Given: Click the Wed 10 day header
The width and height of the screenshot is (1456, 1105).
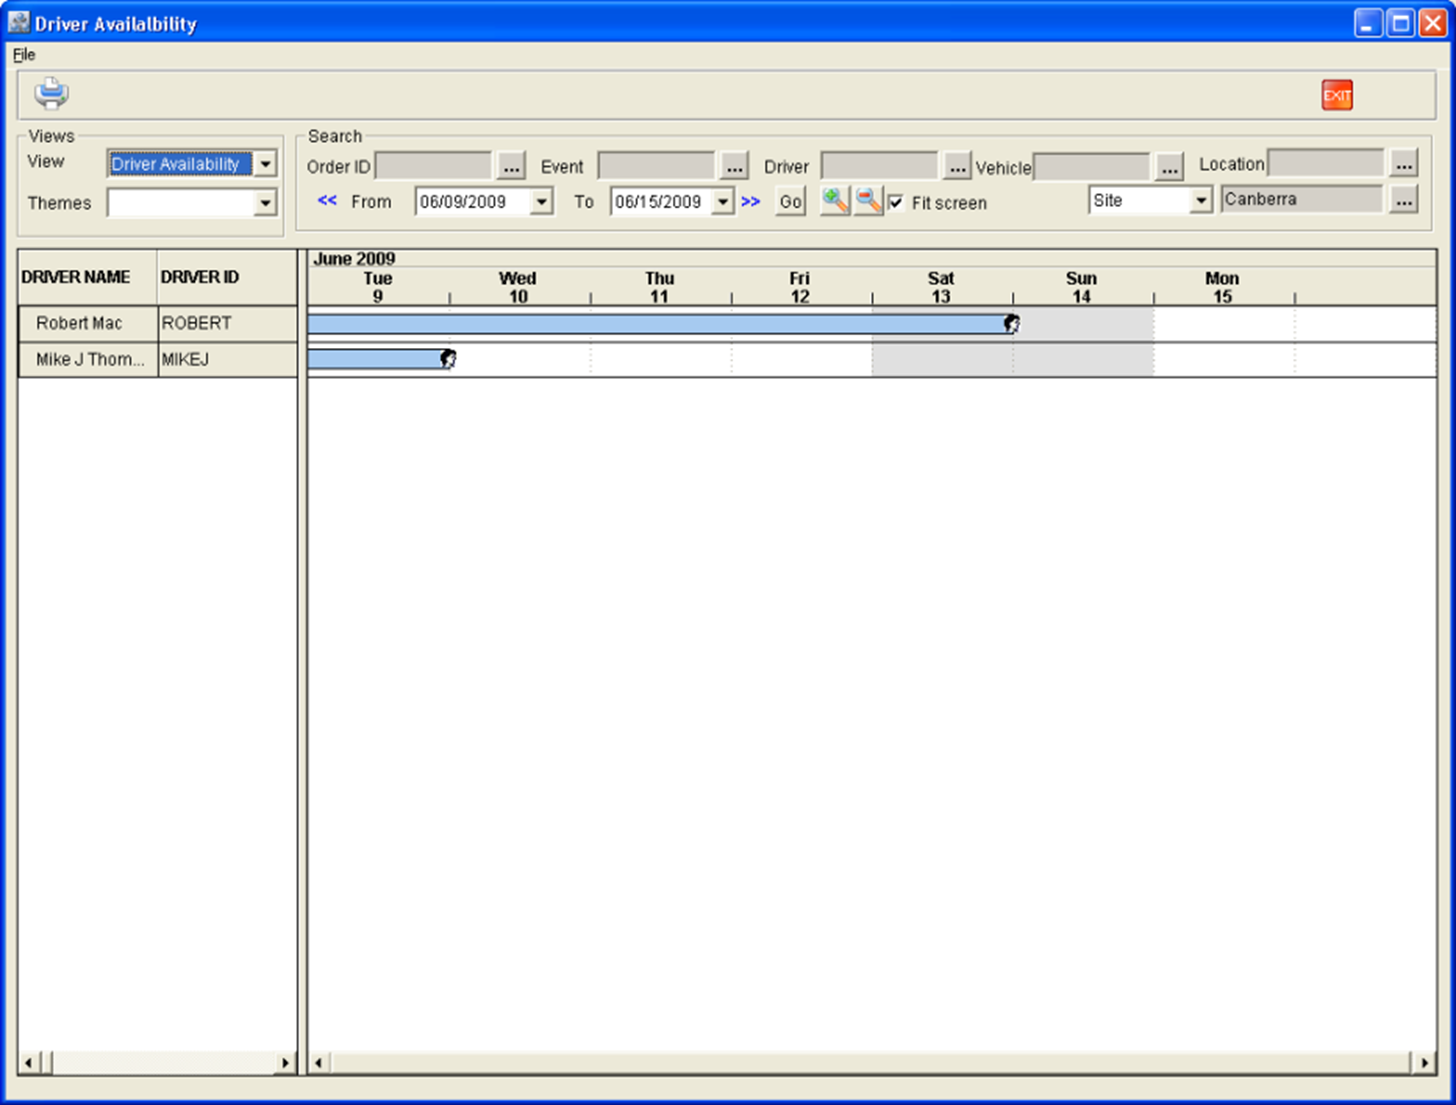Looking at the screenshot, I should [518, 287].
